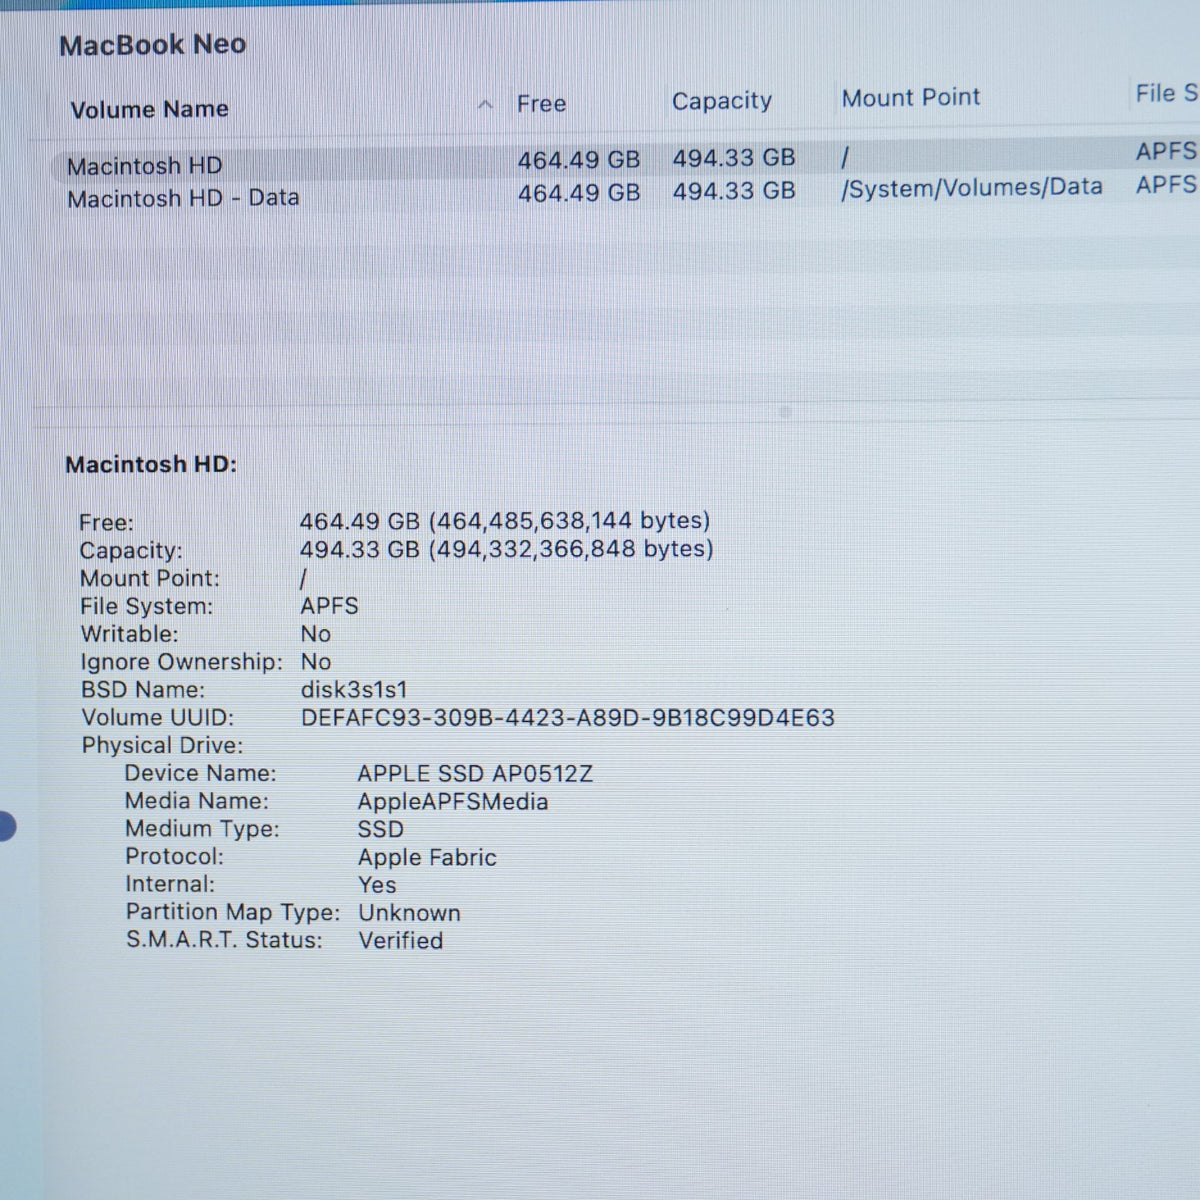
Task: Click the Writable: label
Action: 129,634
